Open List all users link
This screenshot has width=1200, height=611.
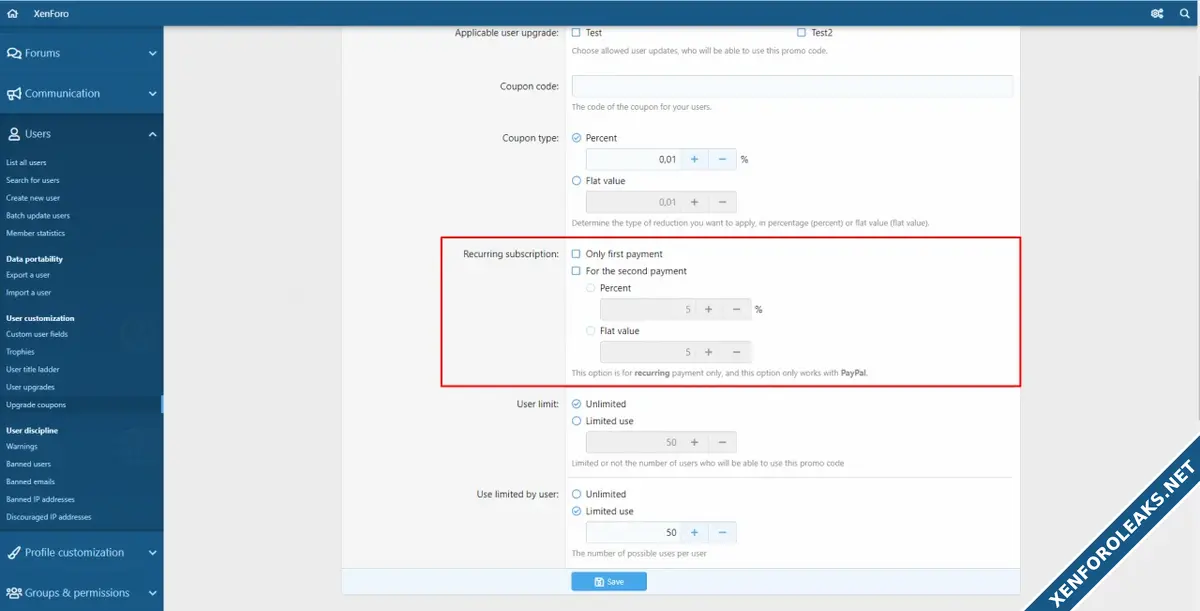pyautogui.click(x=26, y=163)
